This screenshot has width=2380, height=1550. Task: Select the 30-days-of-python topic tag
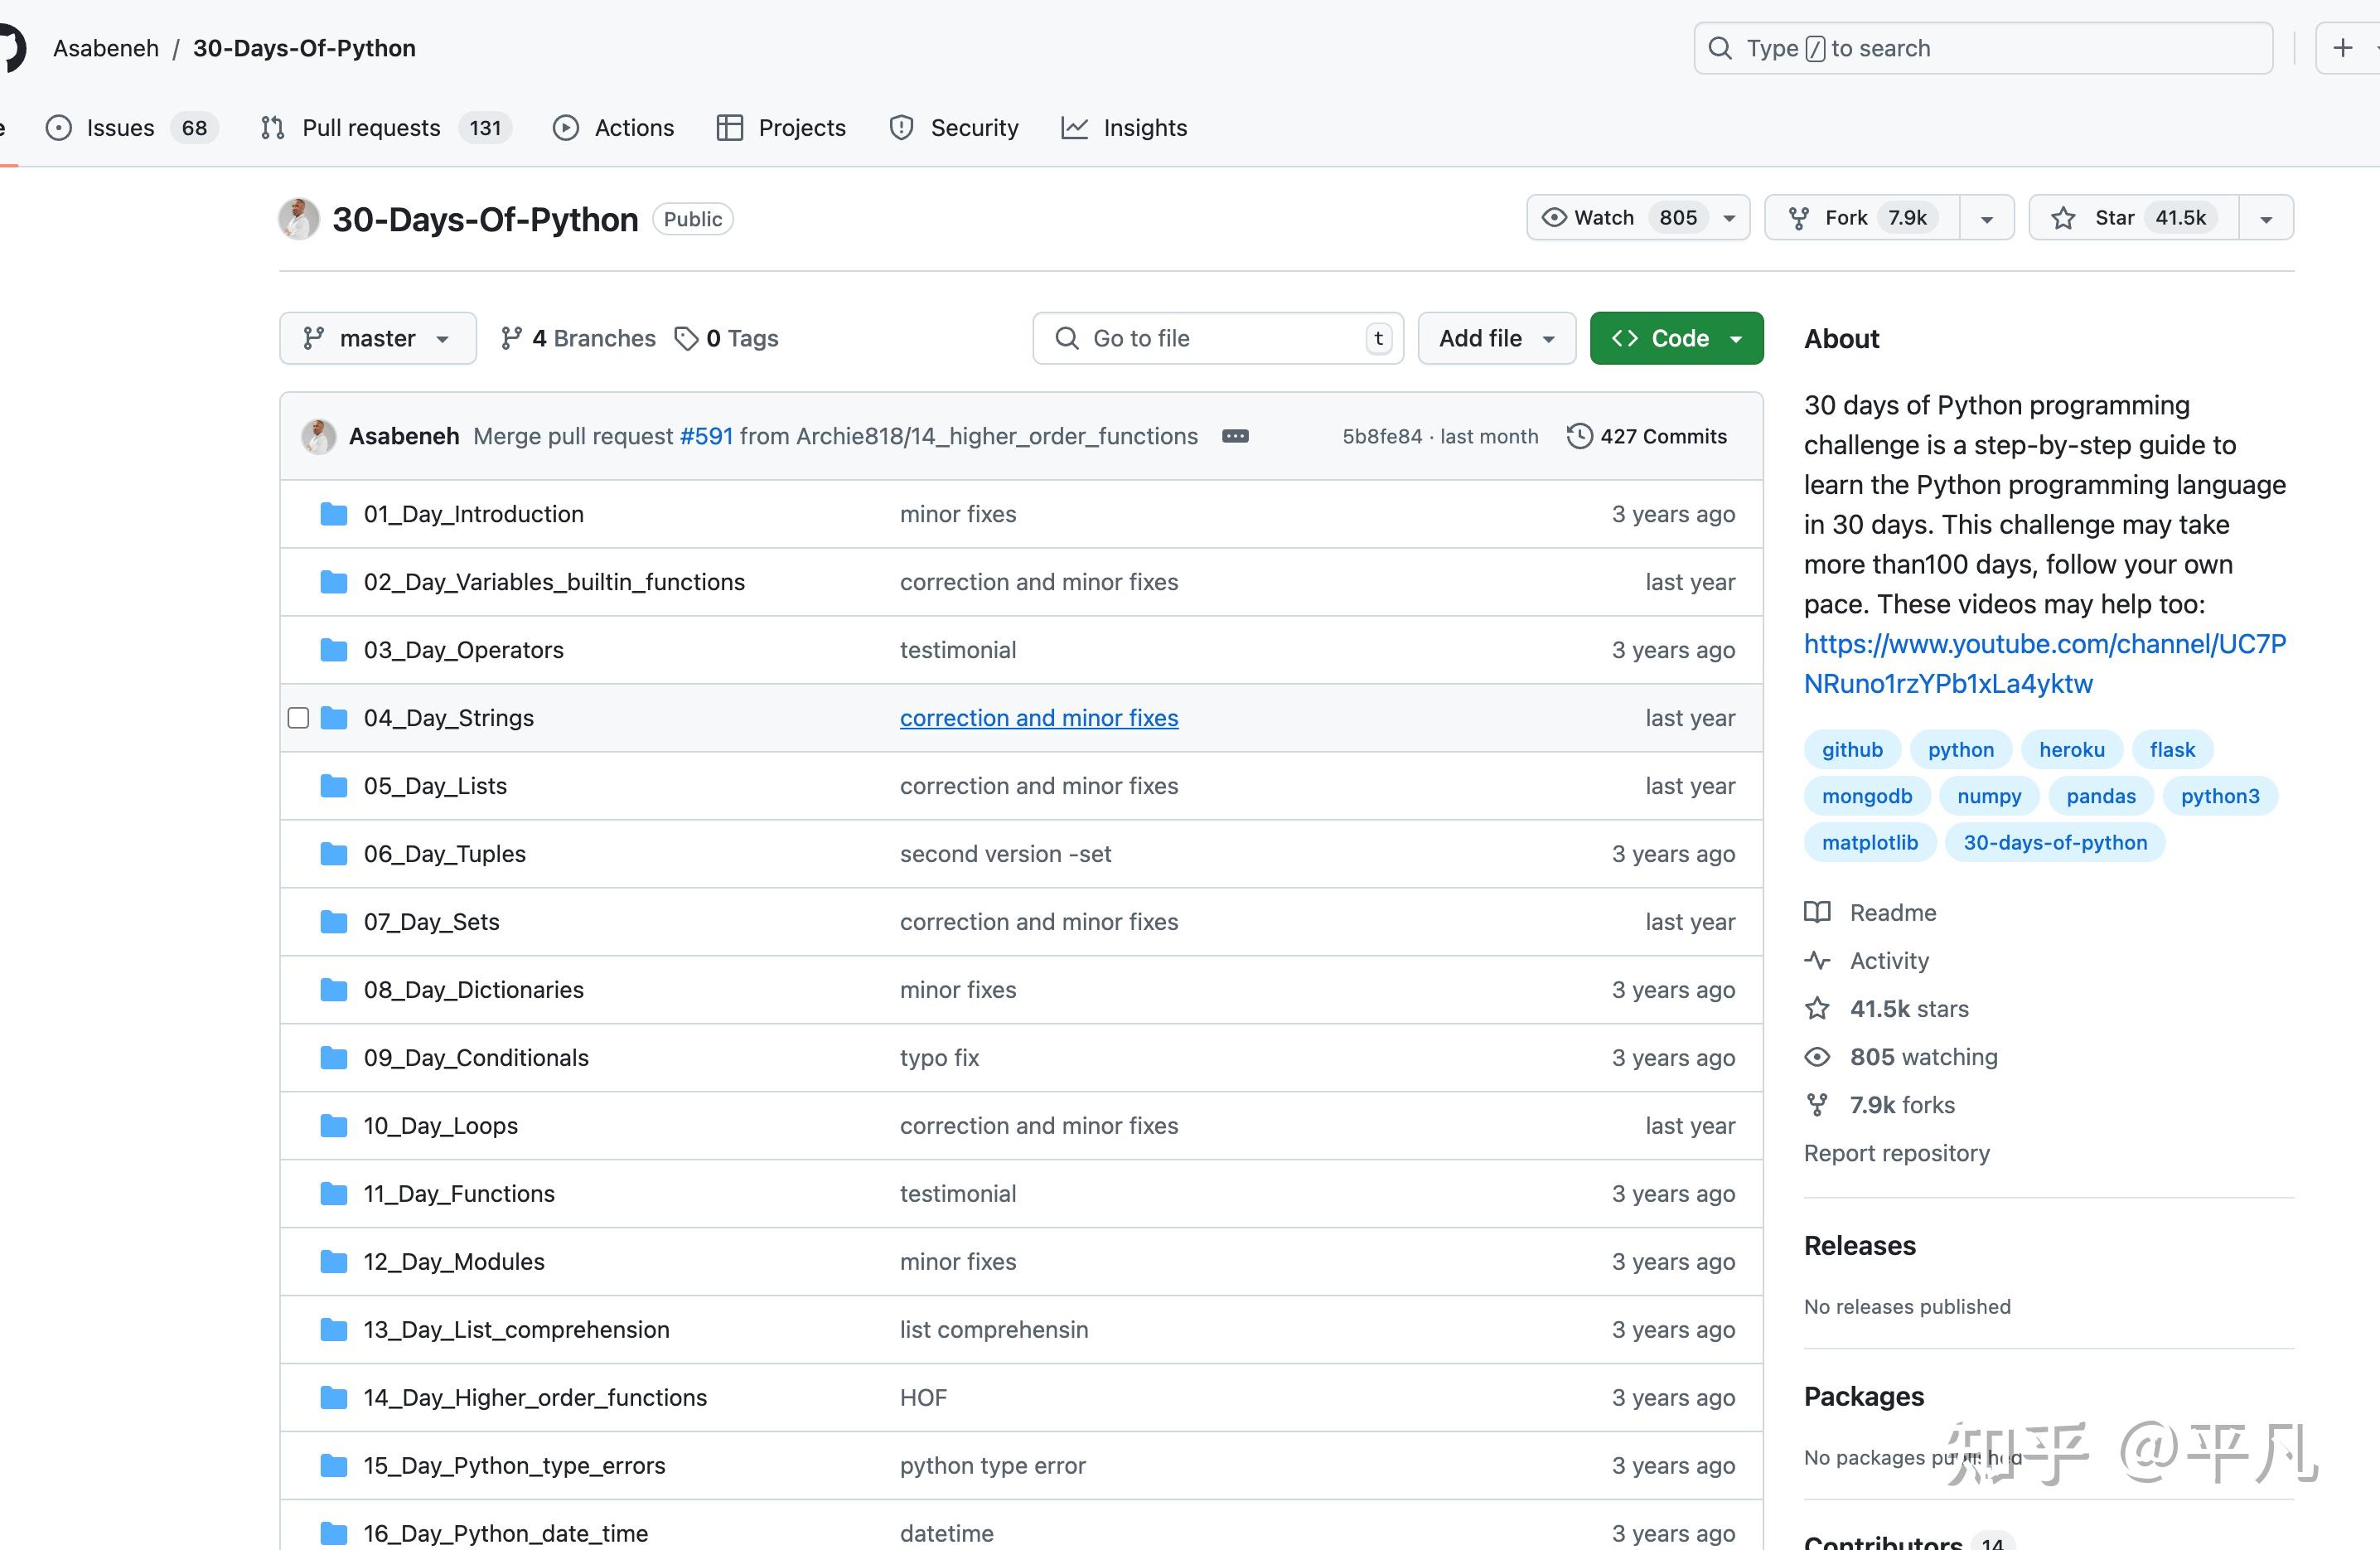point(2055,842)
